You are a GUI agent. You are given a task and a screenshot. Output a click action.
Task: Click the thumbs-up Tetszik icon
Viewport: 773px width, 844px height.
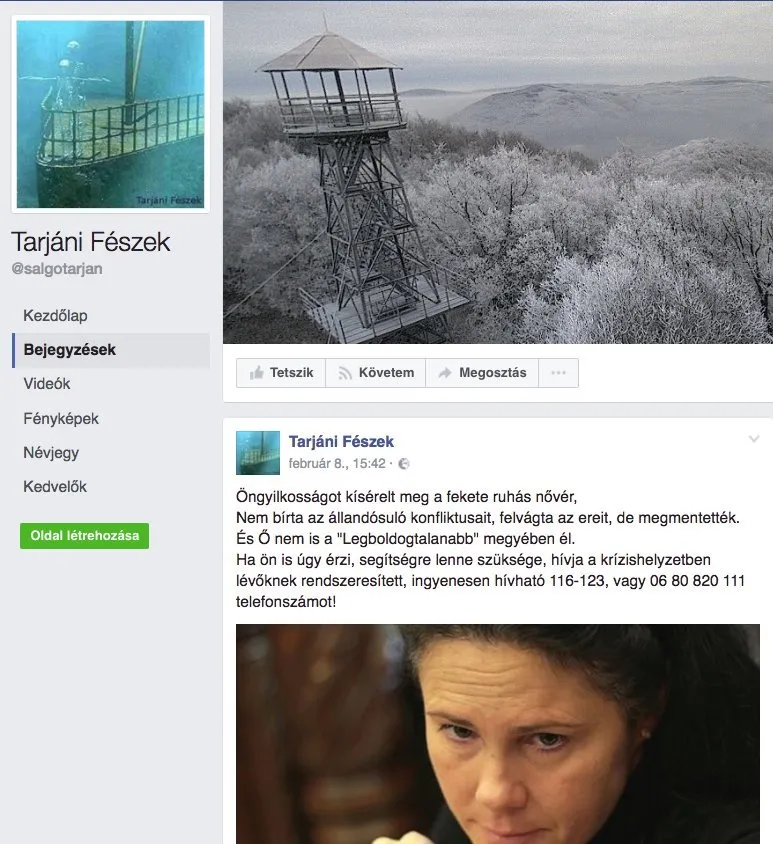click(x=257, y=372)
